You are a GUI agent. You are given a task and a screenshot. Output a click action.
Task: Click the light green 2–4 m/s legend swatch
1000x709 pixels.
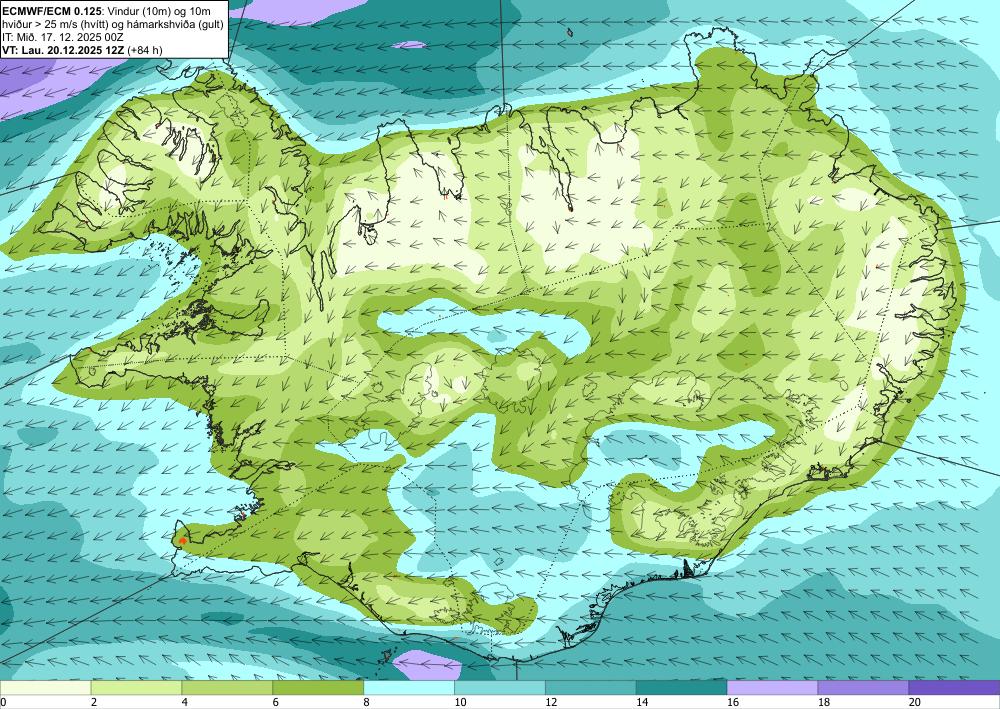tap(136, 687)
